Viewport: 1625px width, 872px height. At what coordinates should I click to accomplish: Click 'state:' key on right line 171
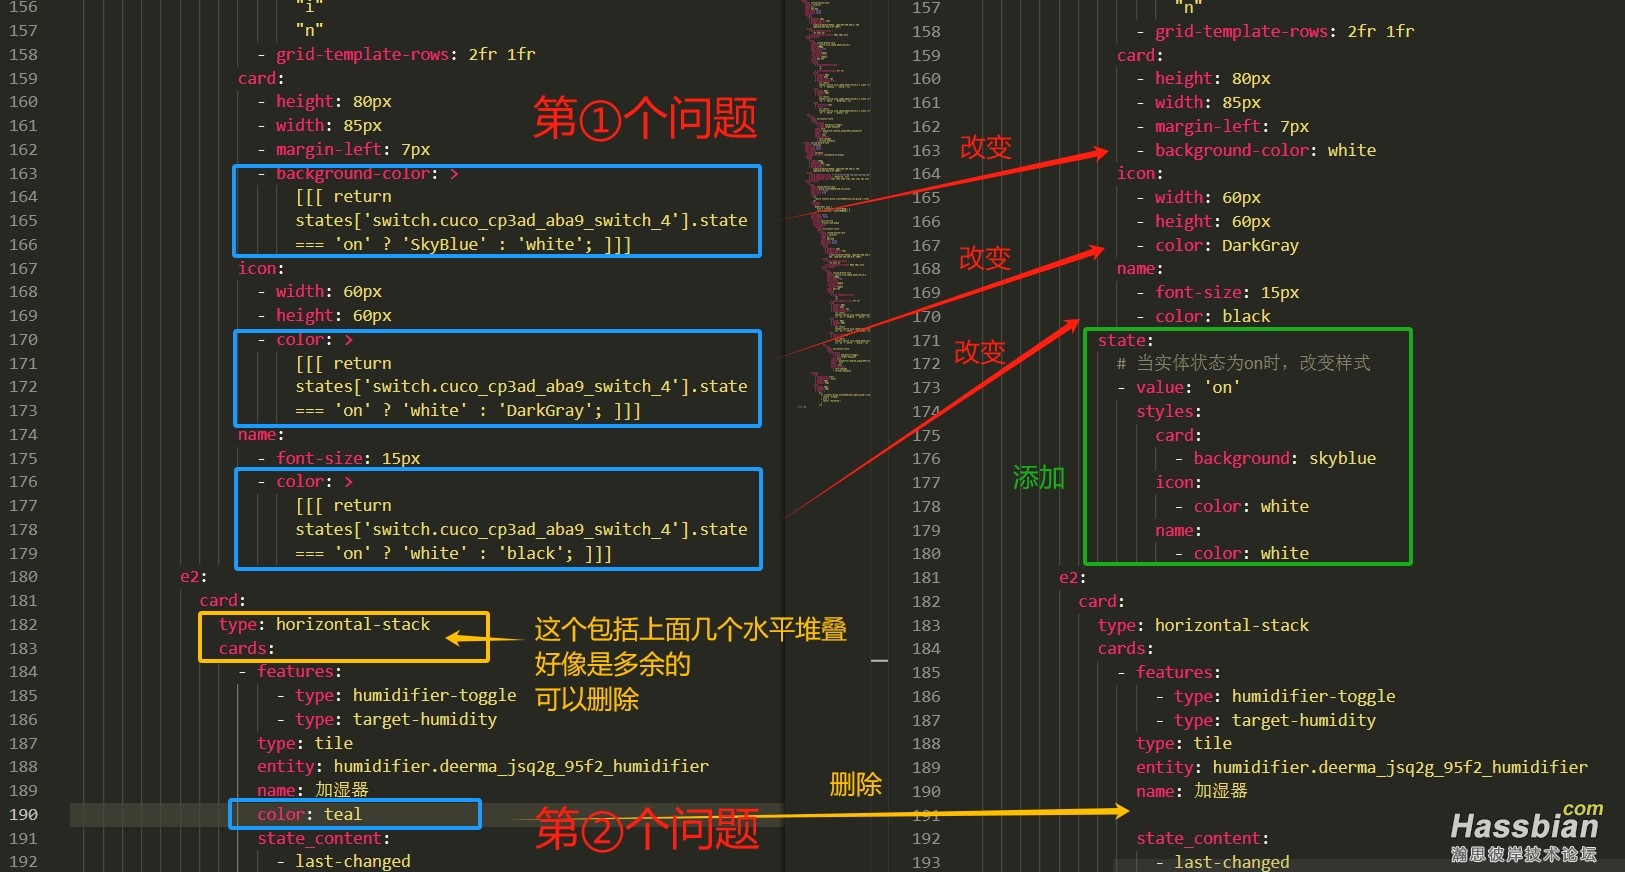[1125, 340]
